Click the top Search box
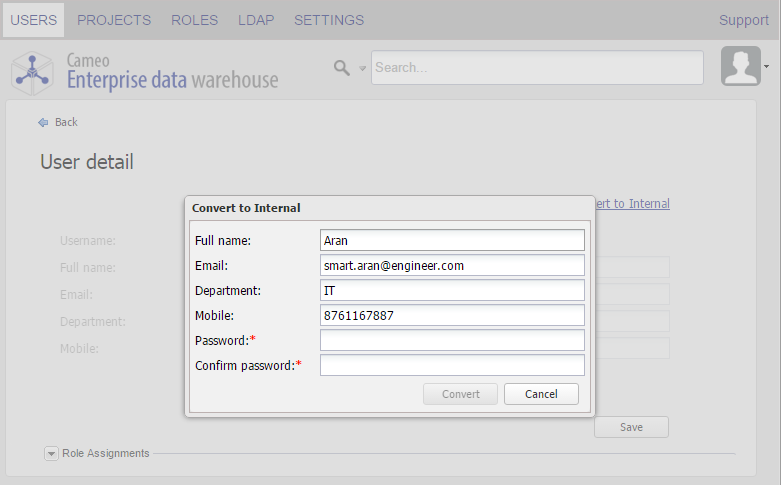The width and height of the screenshot is (781, 485). point(537,68)
